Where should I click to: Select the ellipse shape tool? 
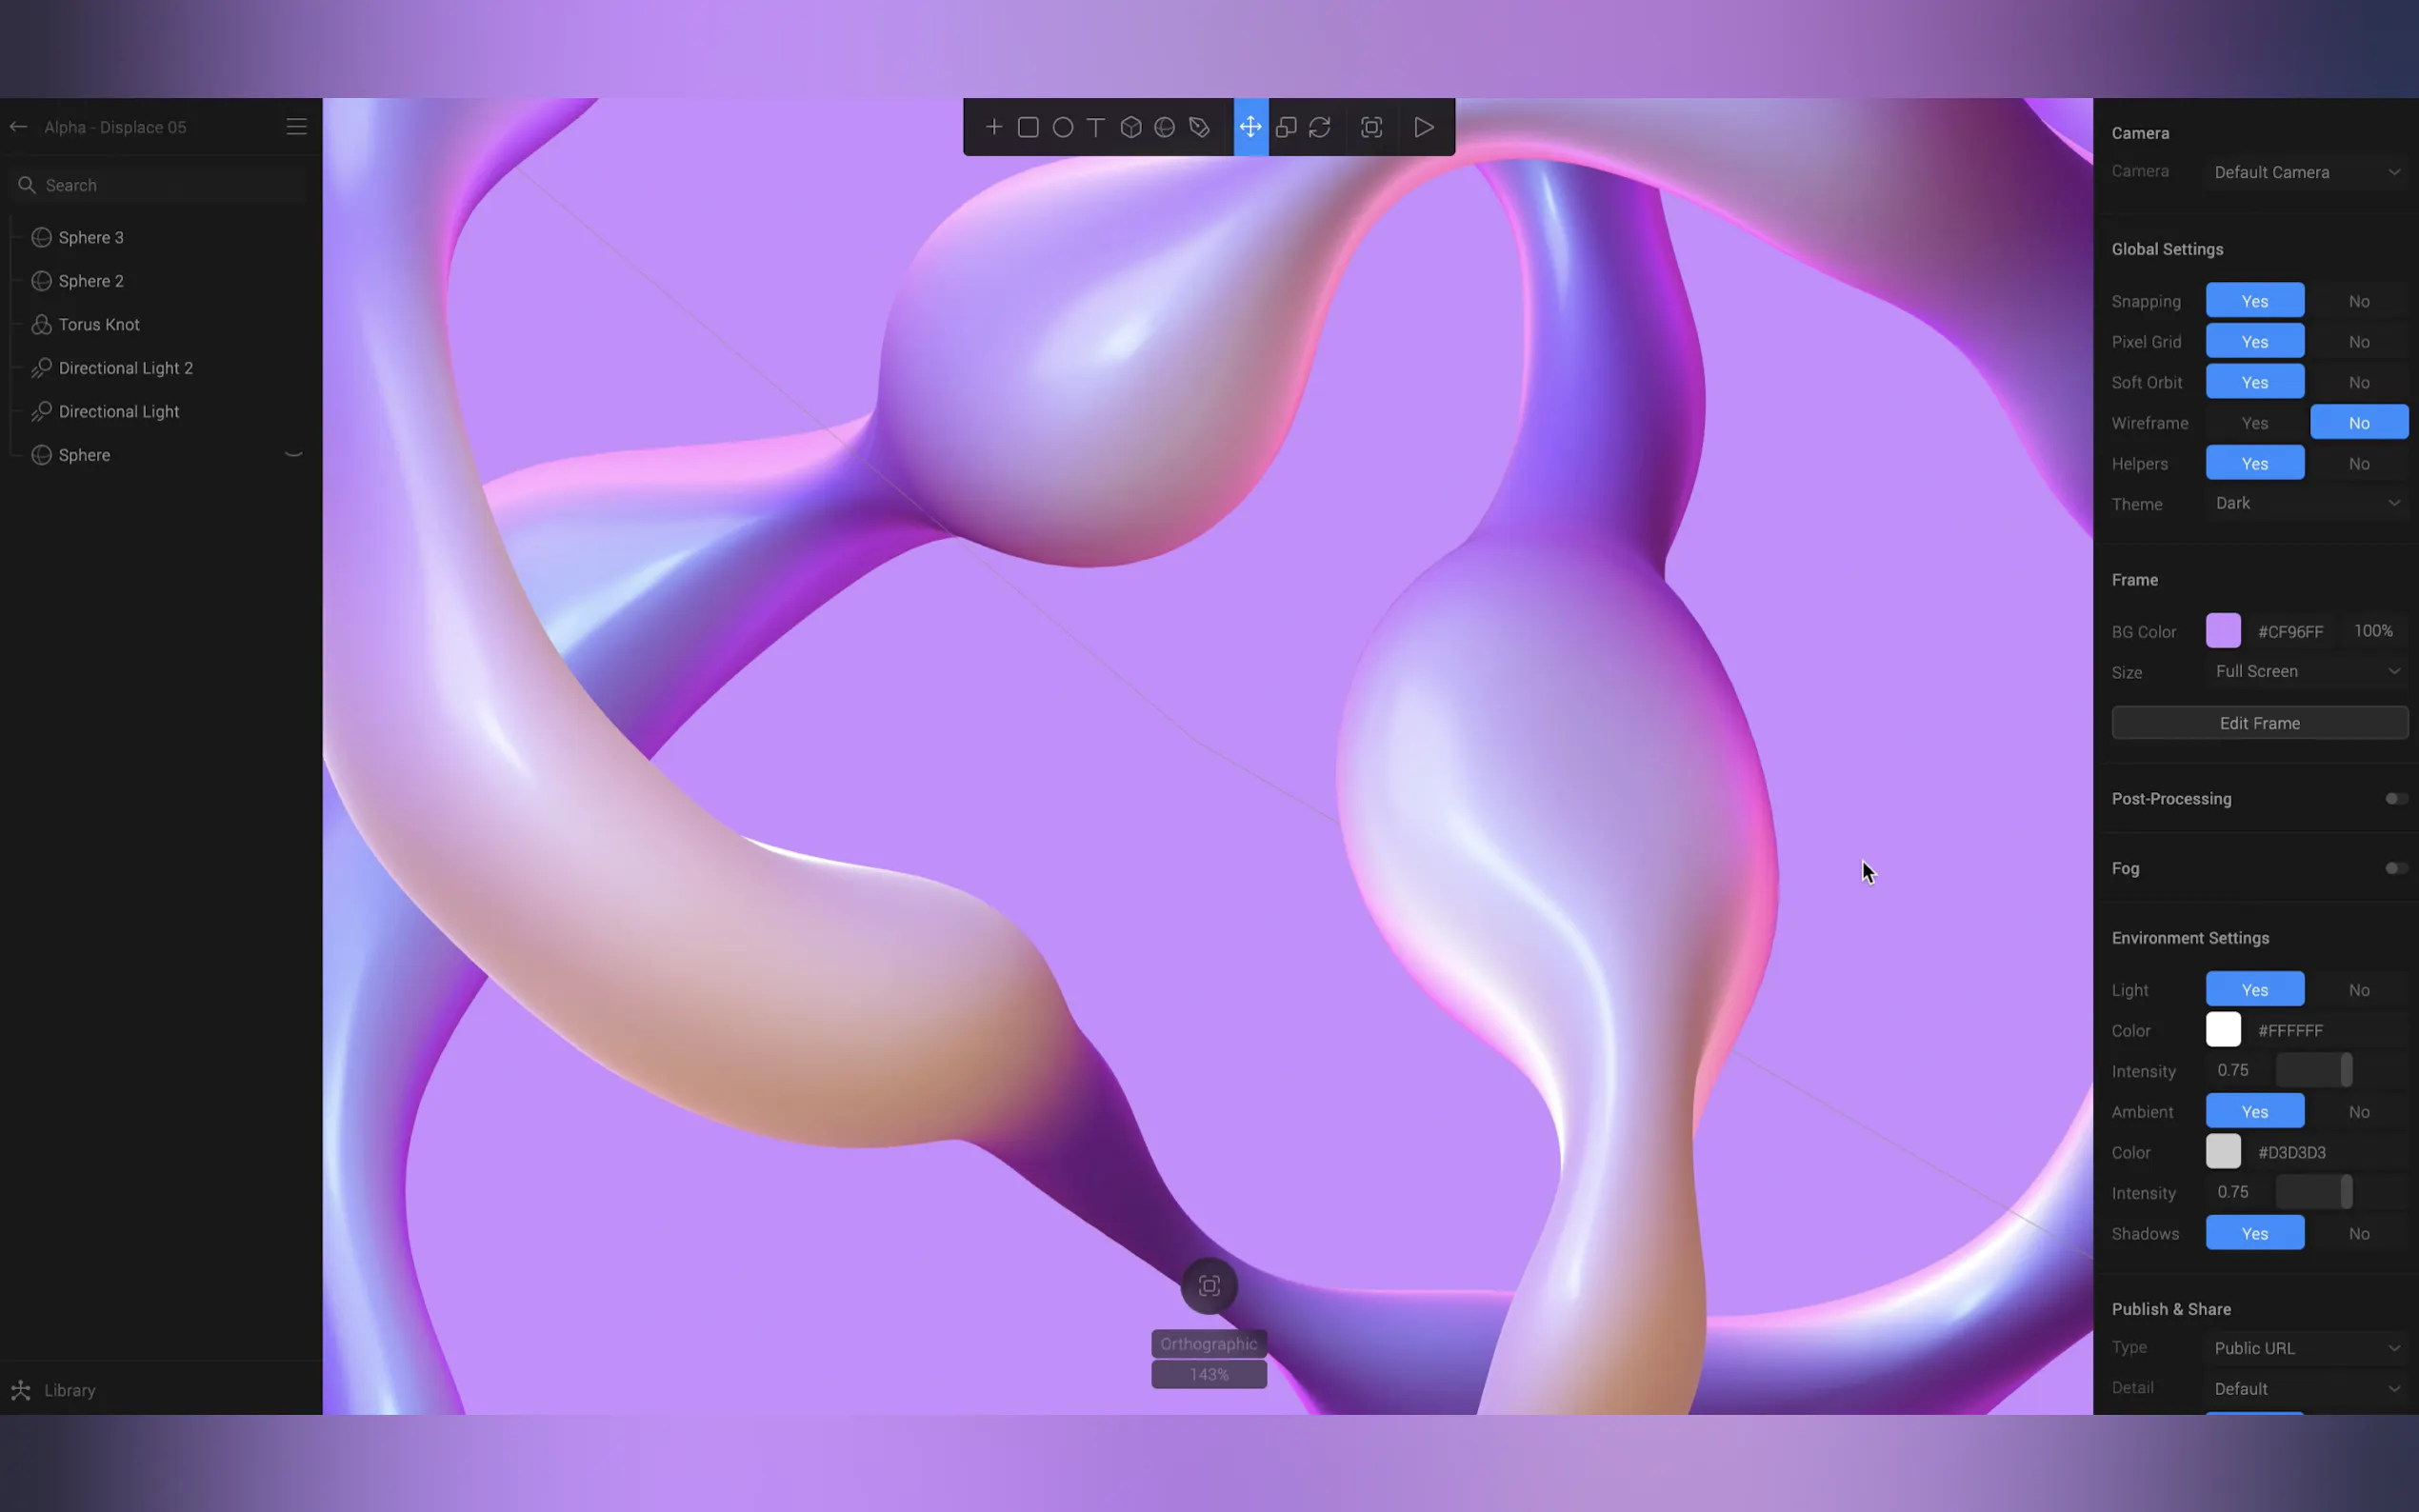click(1063, 127)
